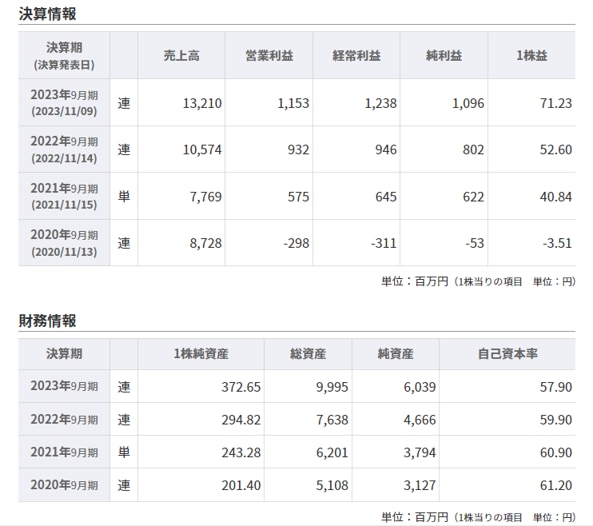Image resolution: width=593 pixels, height=526 pixels.
Task: Click the 2020年9月期 (2020/11/13) row label
Action: (x=64, y=243)
